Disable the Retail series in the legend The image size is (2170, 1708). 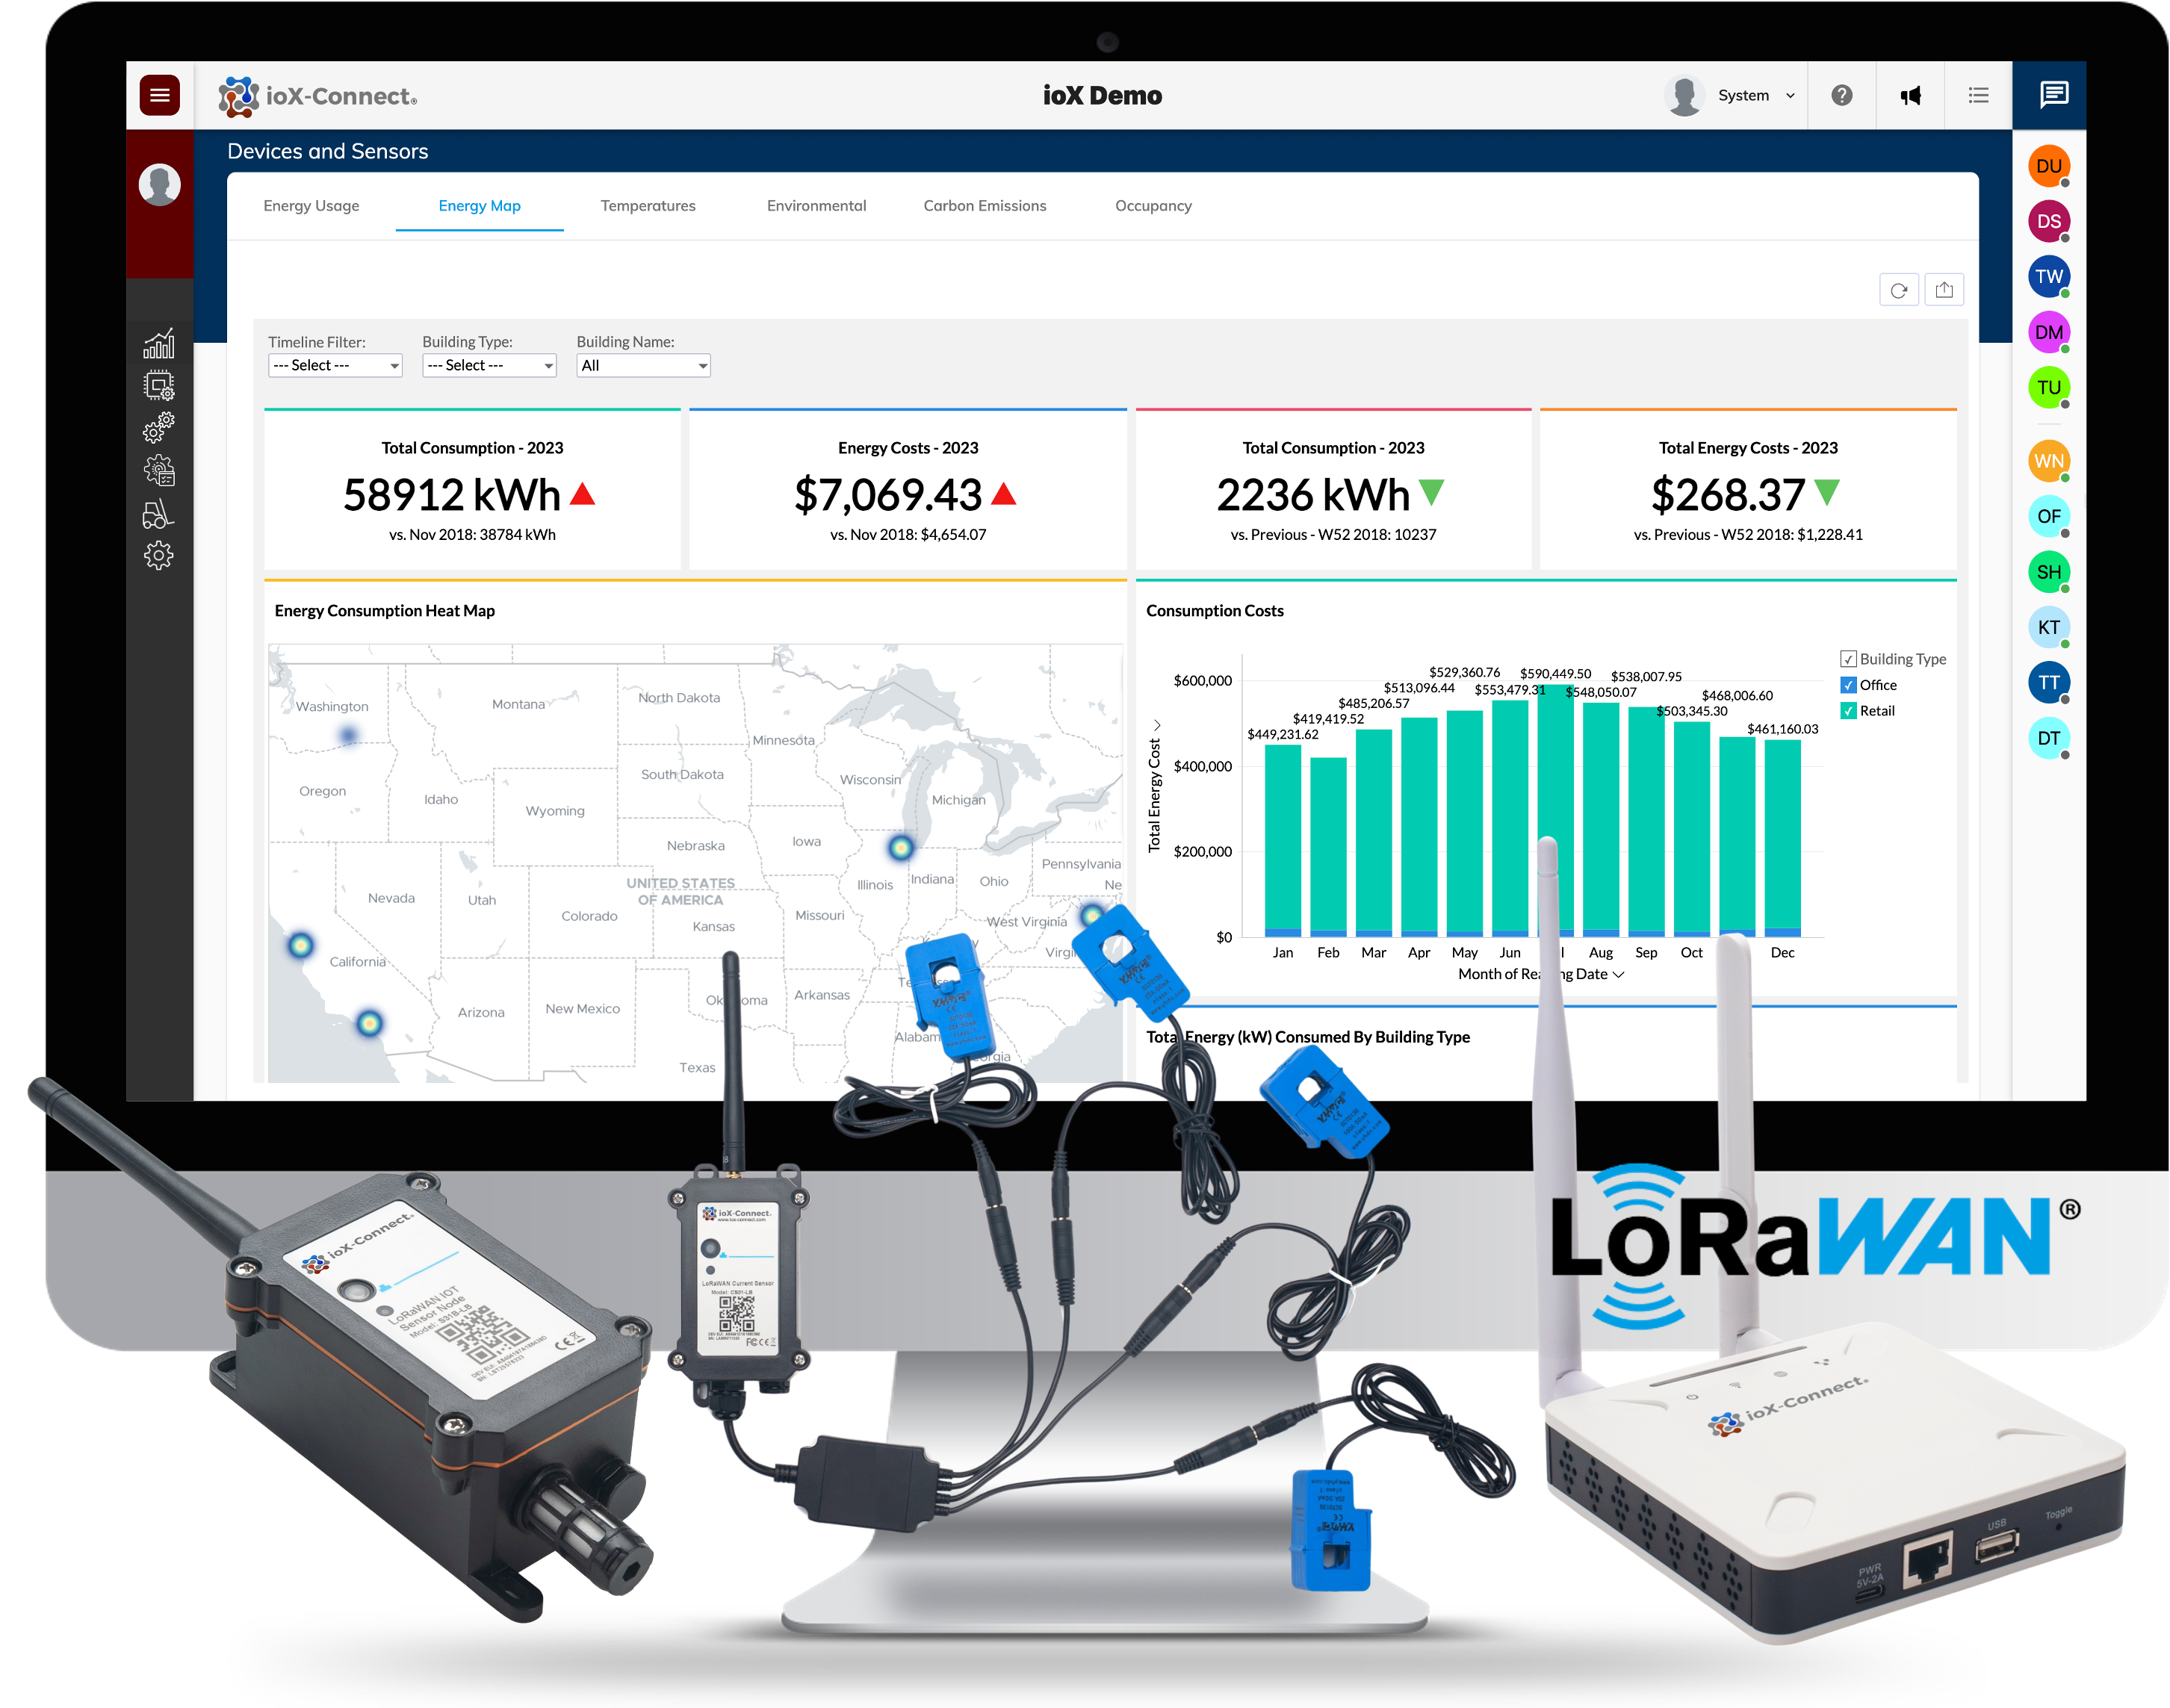coord(1847,710)
